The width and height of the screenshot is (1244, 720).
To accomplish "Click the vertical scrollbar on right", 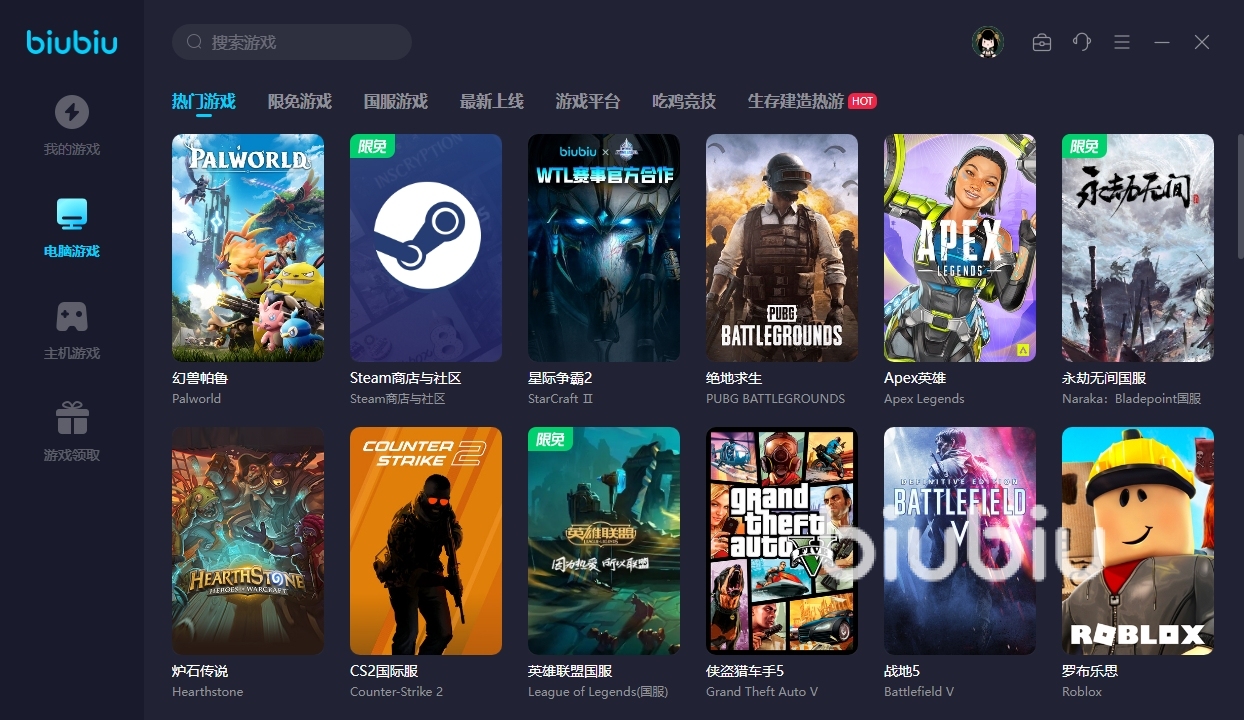I will [x=1239, y=200].
